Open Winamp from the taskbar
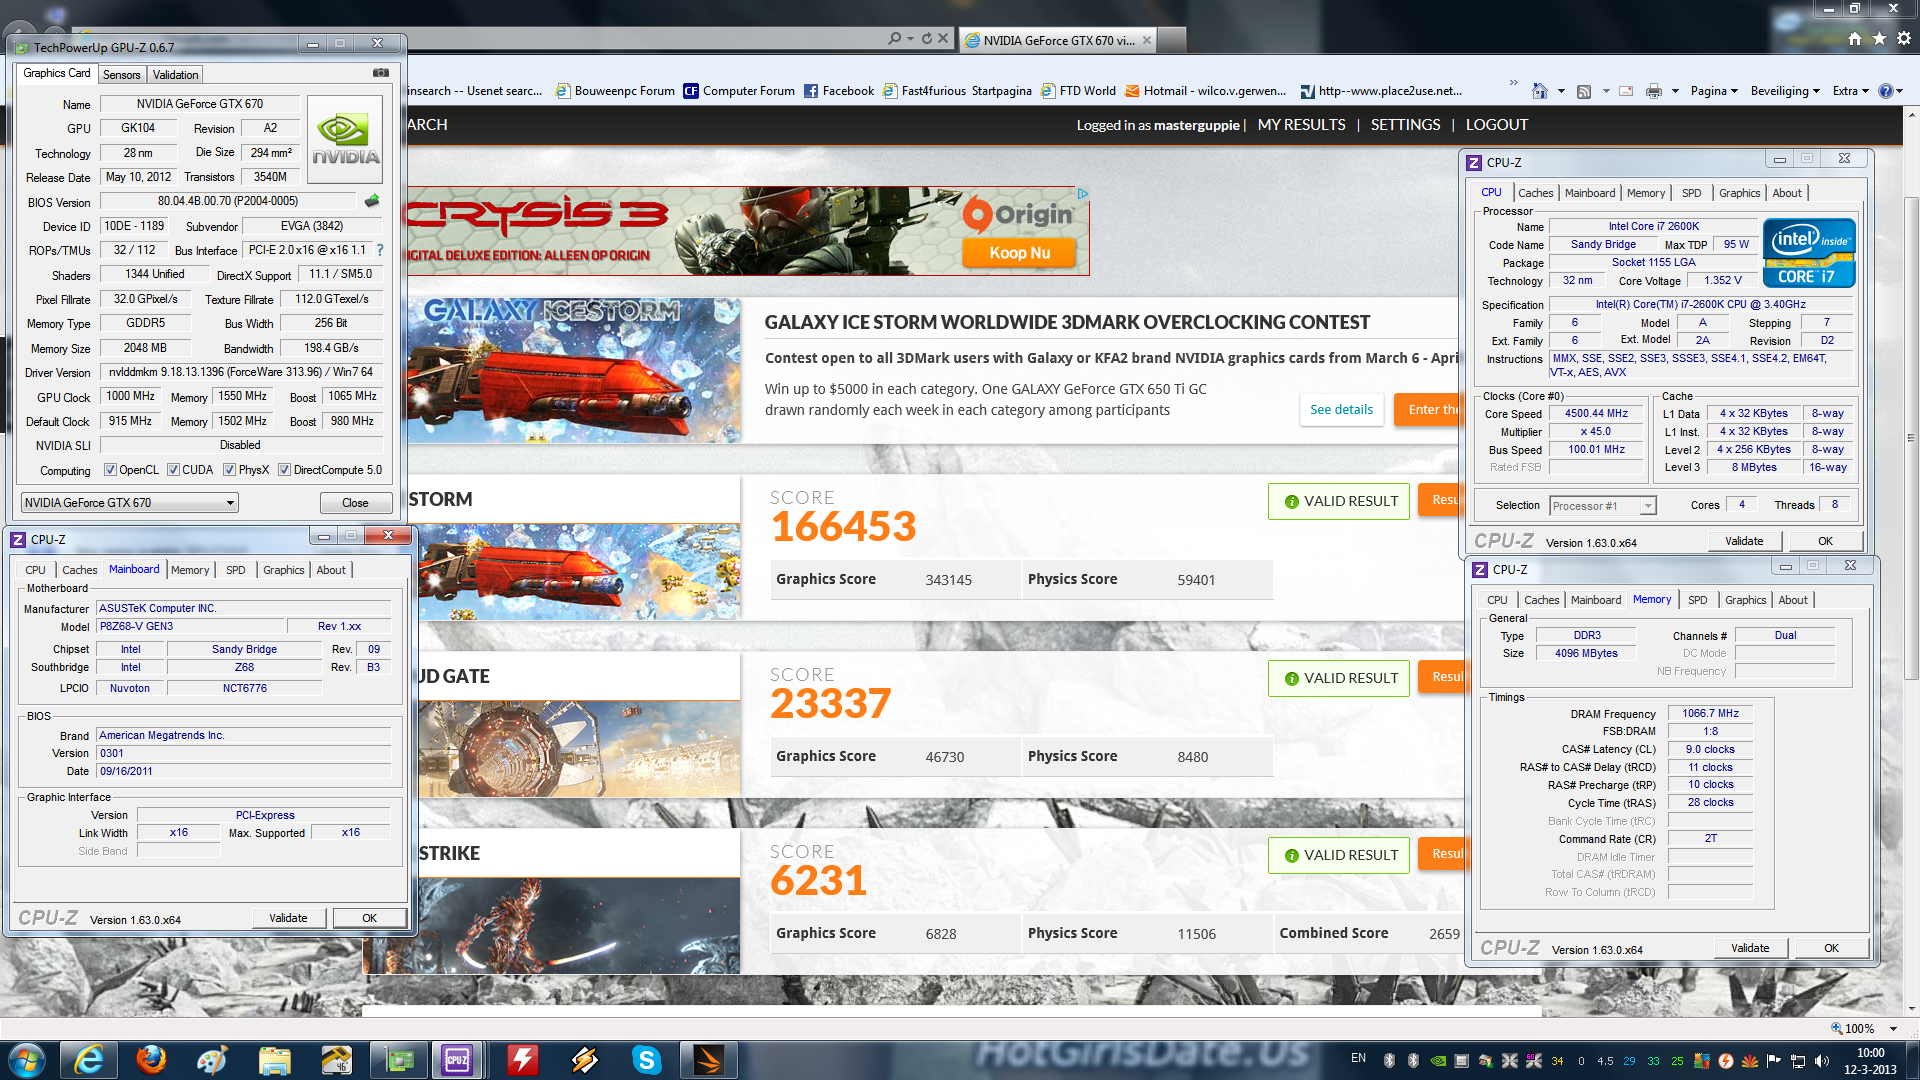The image size is (1920, 1080). (584, 1060)
